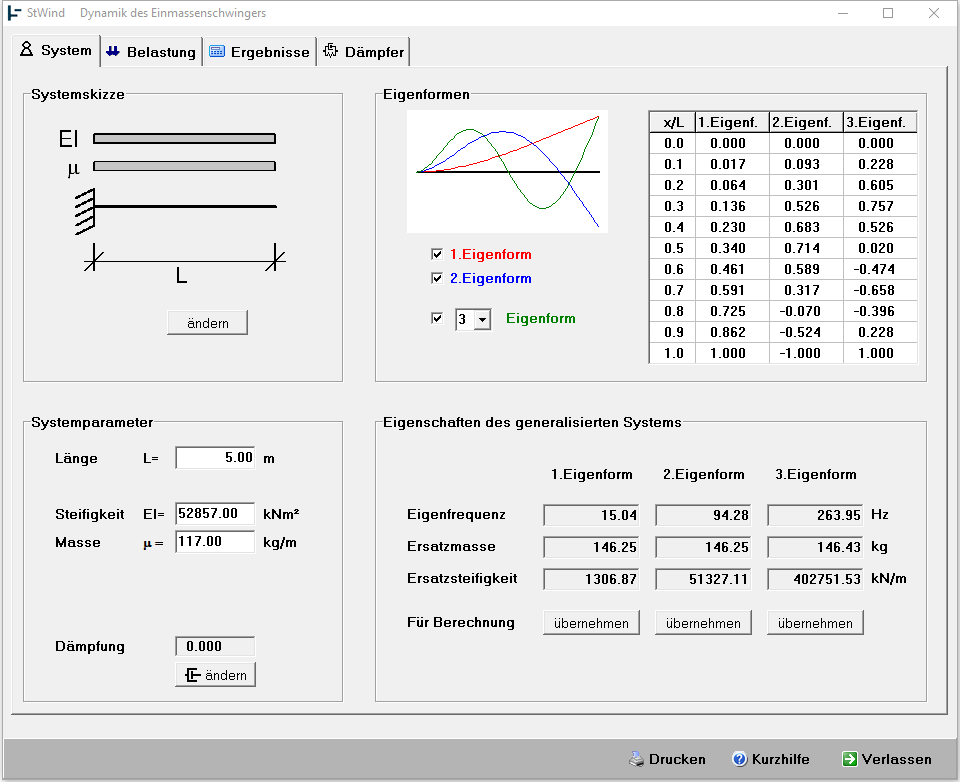
Task: Click Ersatzsteifigkeit value 1306.87
Action: (591, 579)
